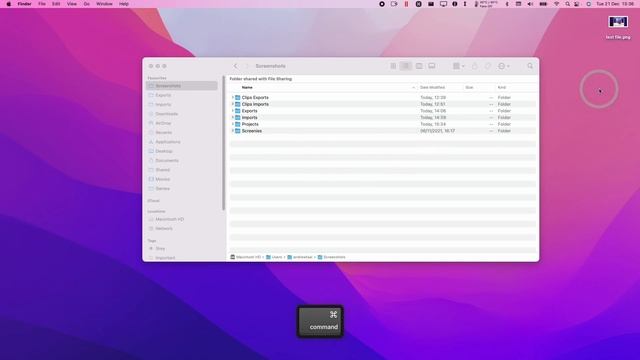Viewport: 640px width, 360px height.
Task: Expand the Projects folder triangle
Action: click(x=233, y=124)
